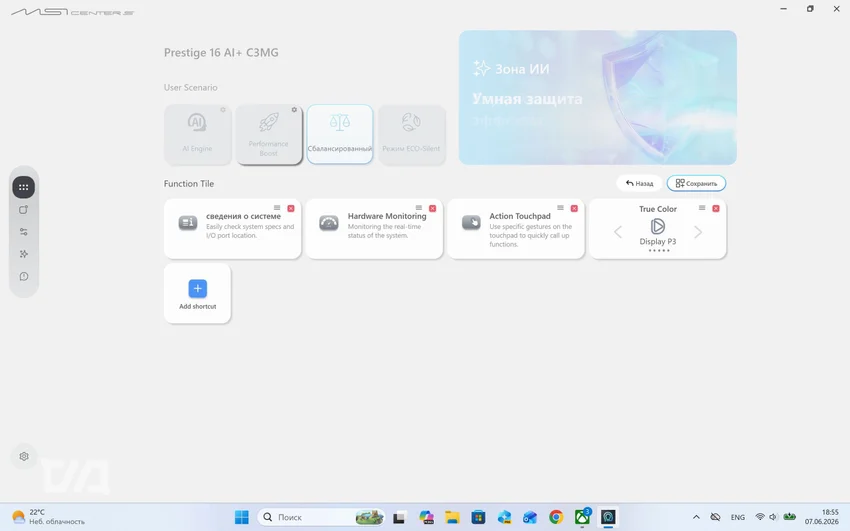Open Copilot from the taskbar
Screen dimensions: 850x531
pos(426,517)
